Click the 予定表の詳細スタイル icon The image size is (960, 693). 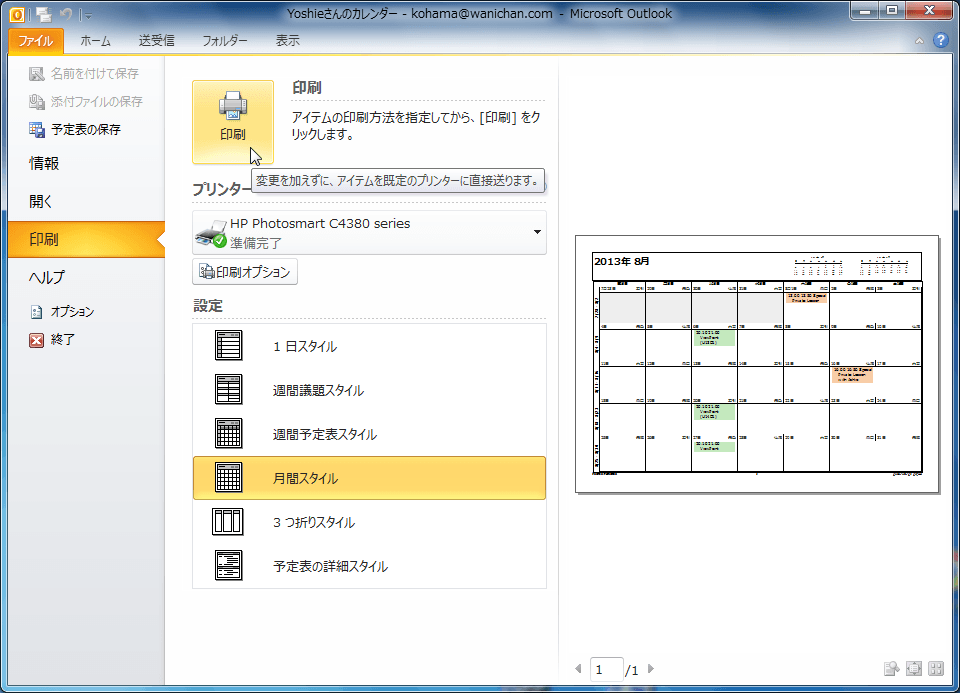(x=228, y=566)
